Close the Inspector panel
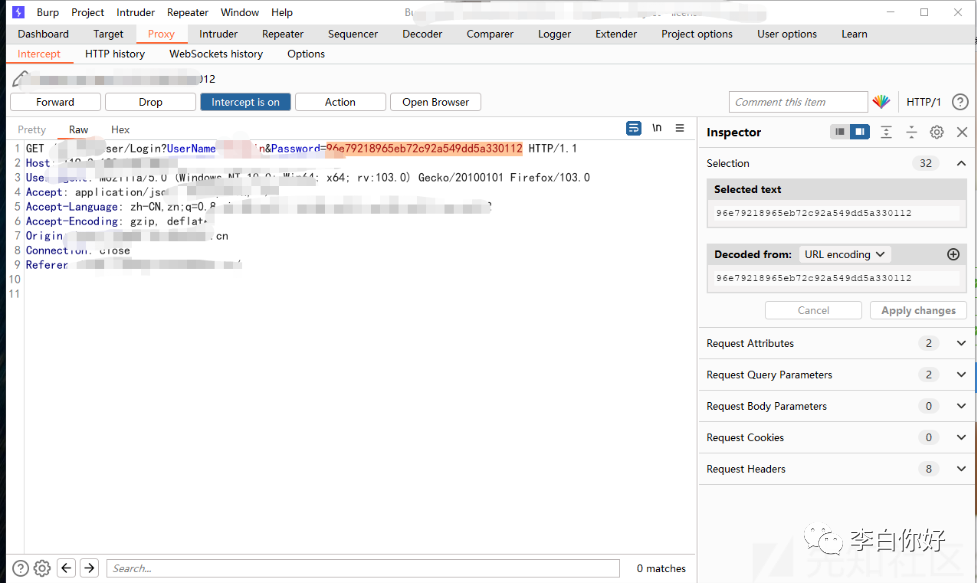 click(x=961, y=132)
